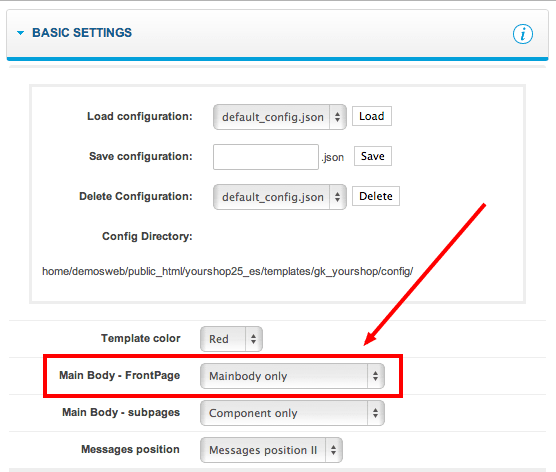Screen dimensions: 556x472
Task: Collapse the Basic Settings section arrow
Action: (x=21, y=33)
